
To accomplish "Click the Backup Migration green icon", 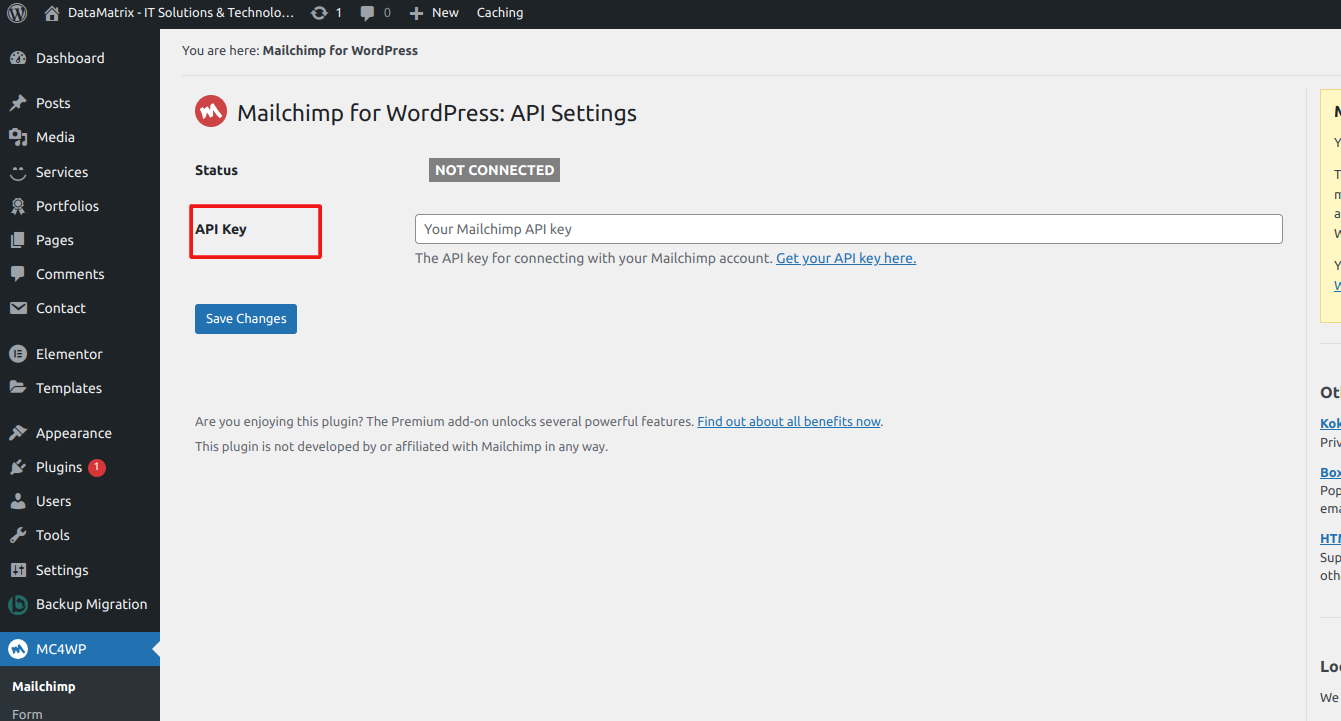I will 18,604.
